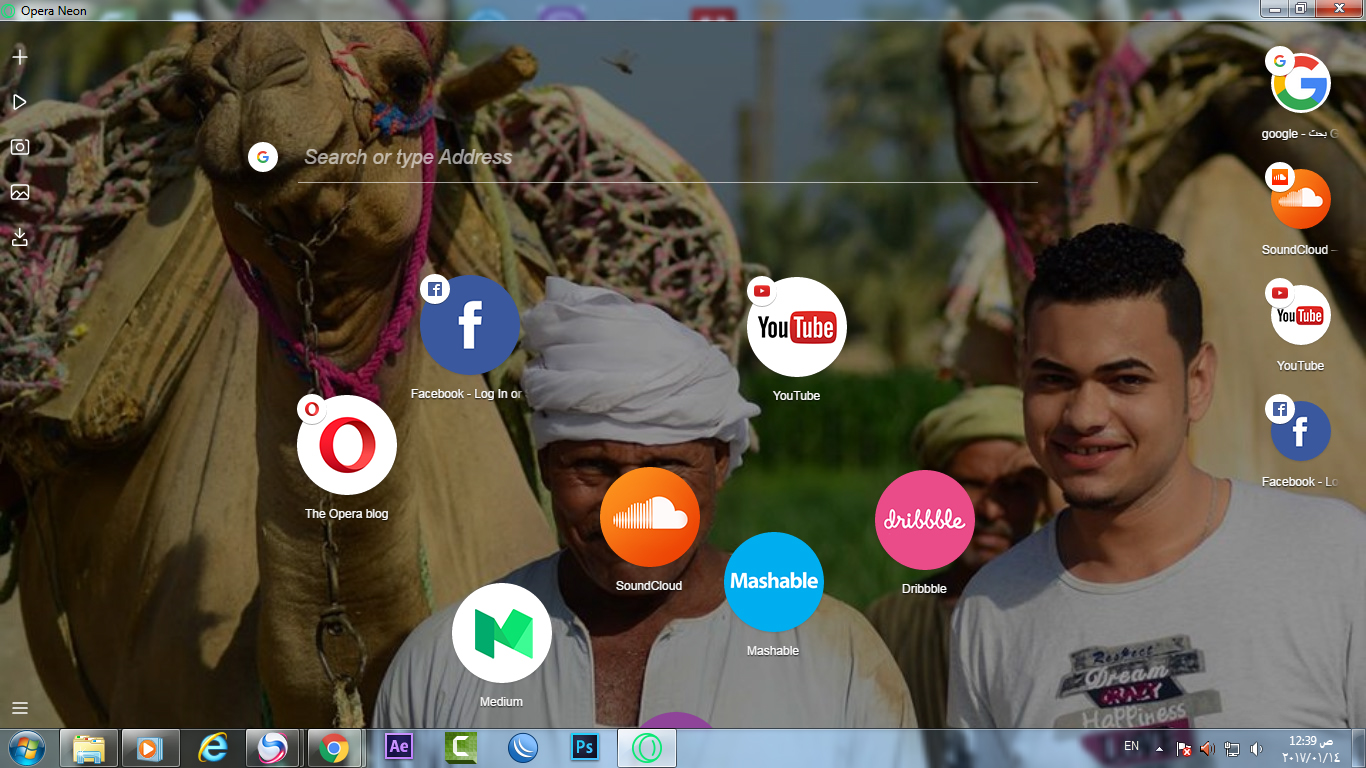Click the Opera Neon taskbar button

coord(647,748)
